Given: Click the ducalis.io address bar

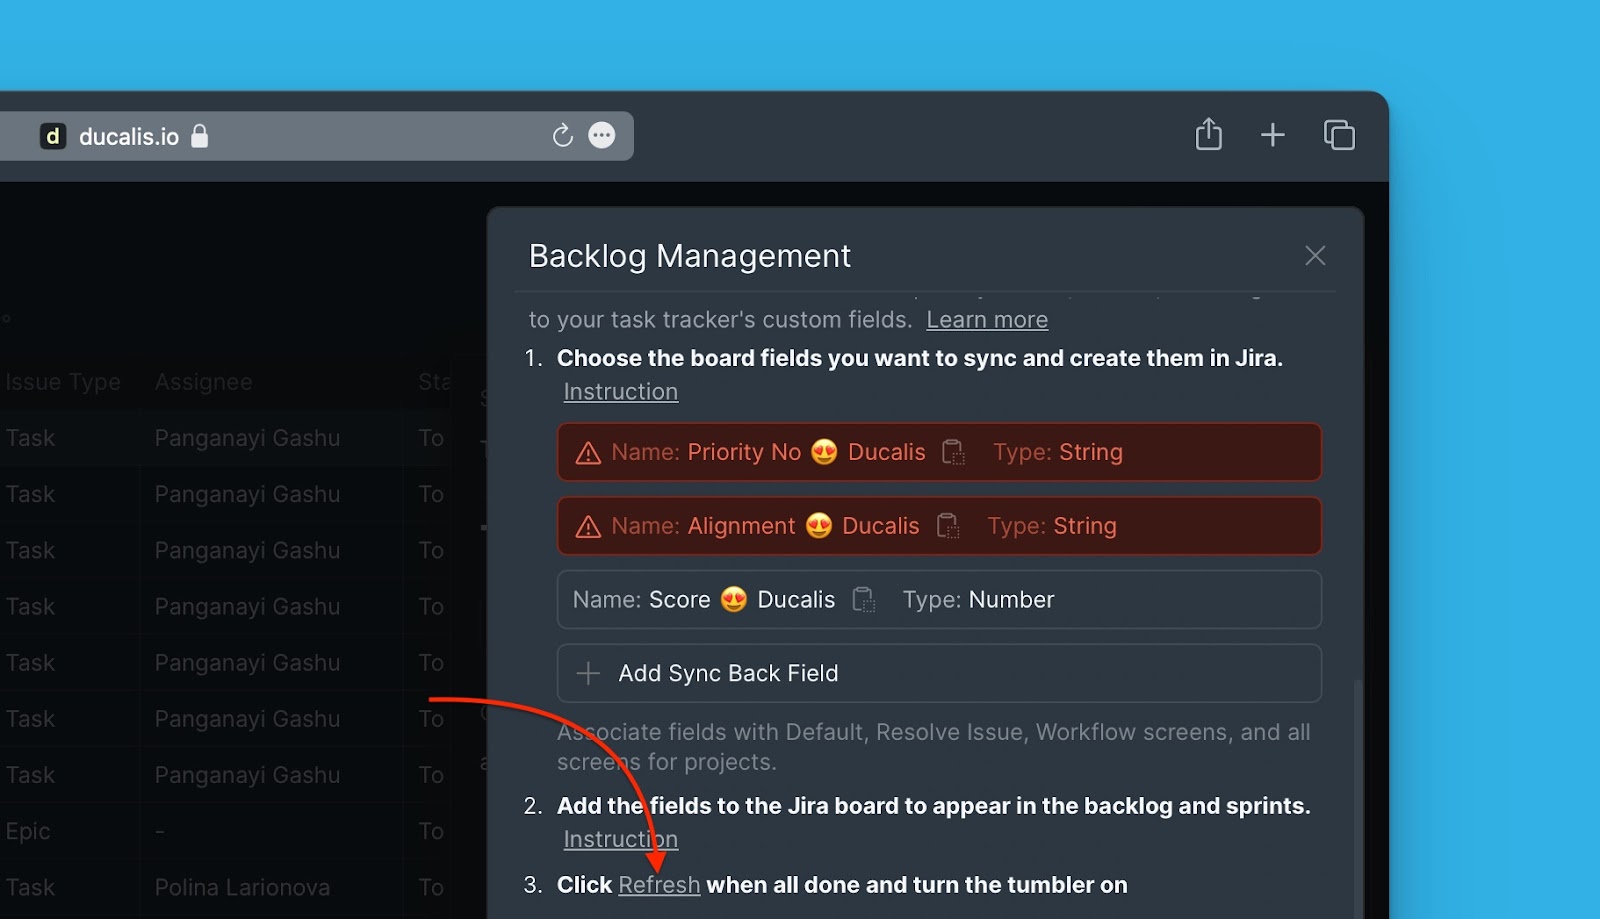Looking at the screenshot, I should coord(350,136).
